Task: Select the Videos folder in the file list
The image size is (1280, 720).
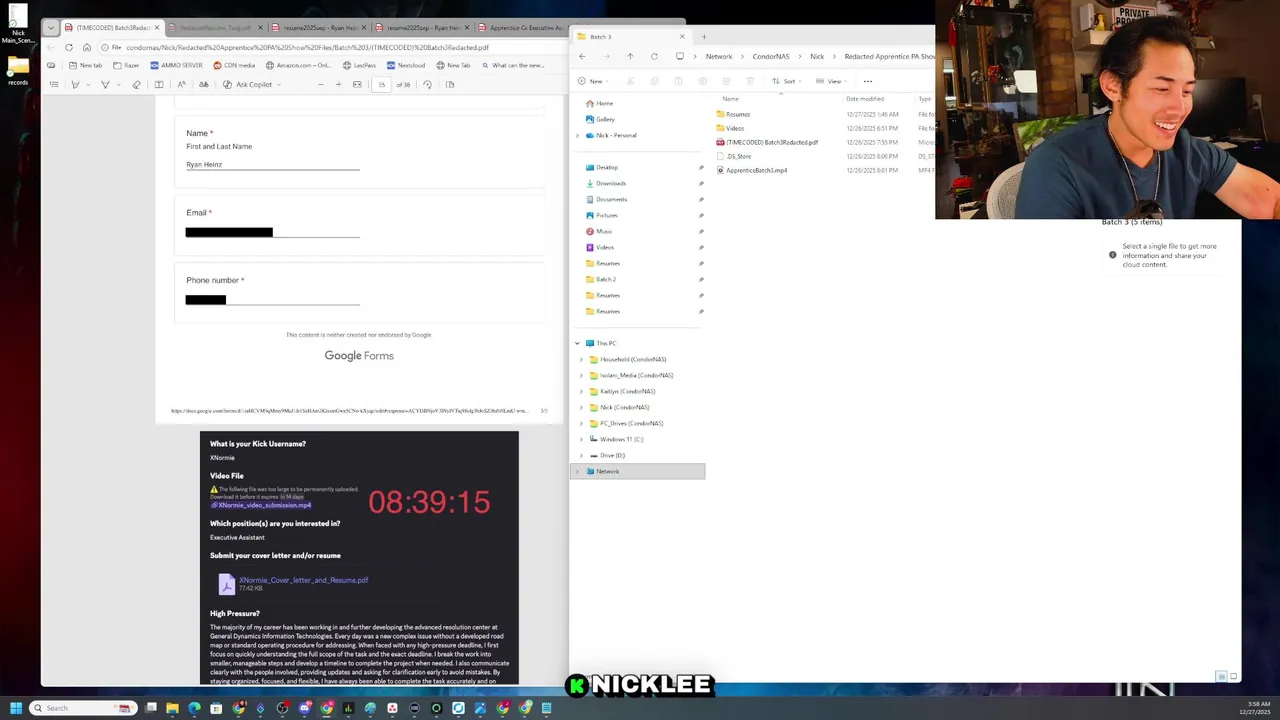Action: pyautogui.click(x=735, y=128)
